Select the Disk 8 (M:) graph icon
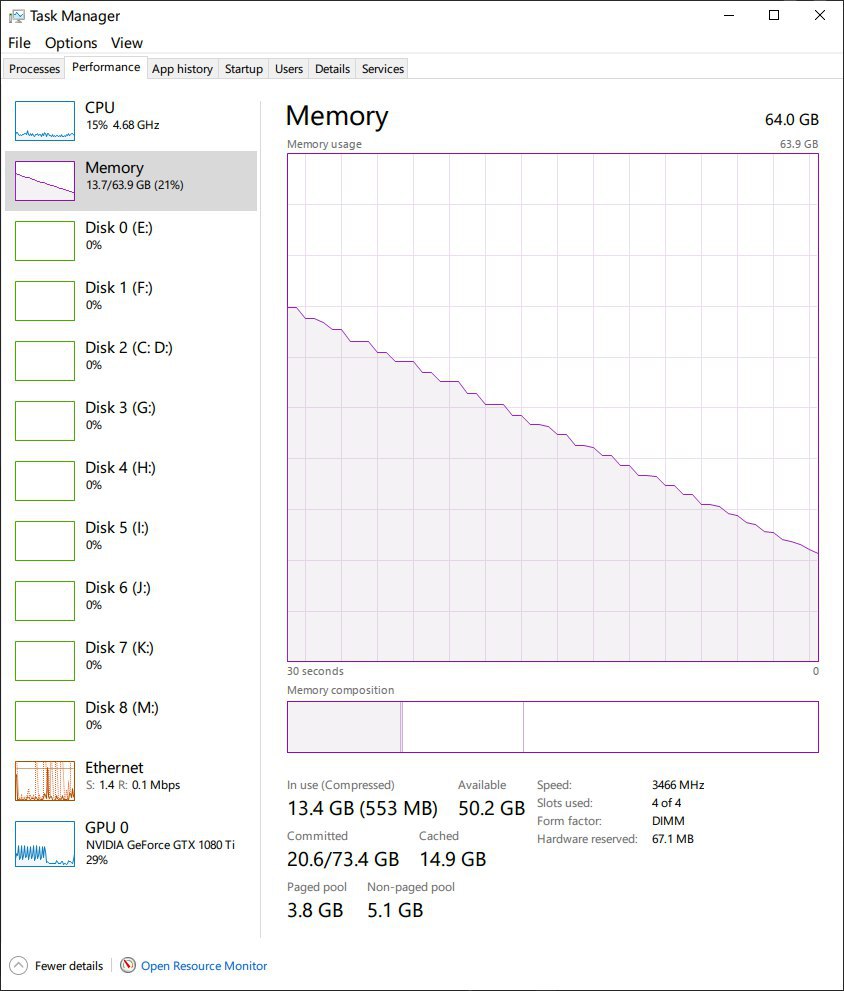 [45, 721]
